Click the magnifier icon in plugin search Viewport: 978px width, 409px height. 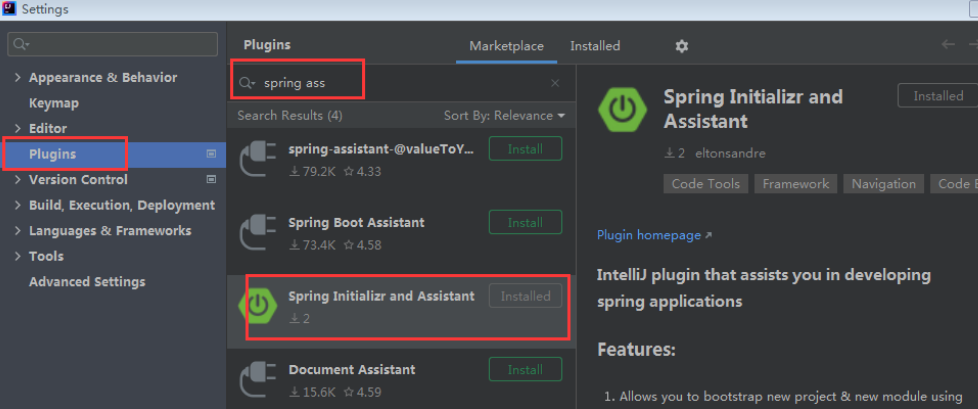pyautogui.click(x=248, y=84)
